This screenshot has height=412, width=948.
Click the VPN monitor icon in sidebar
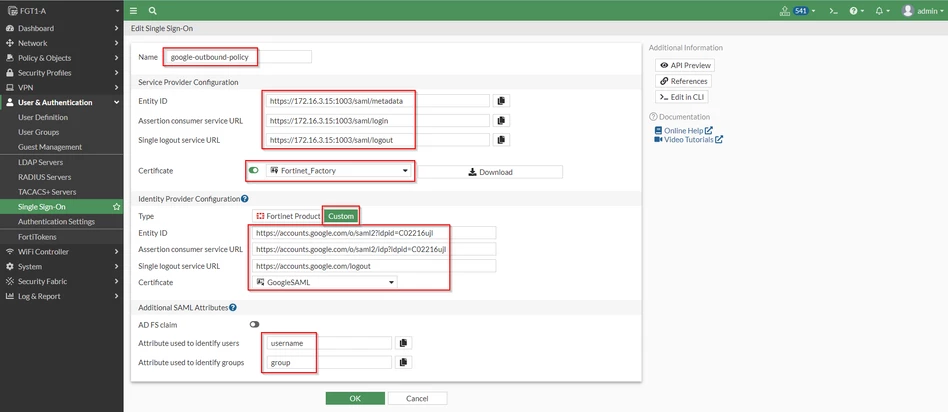coord(10,88)
